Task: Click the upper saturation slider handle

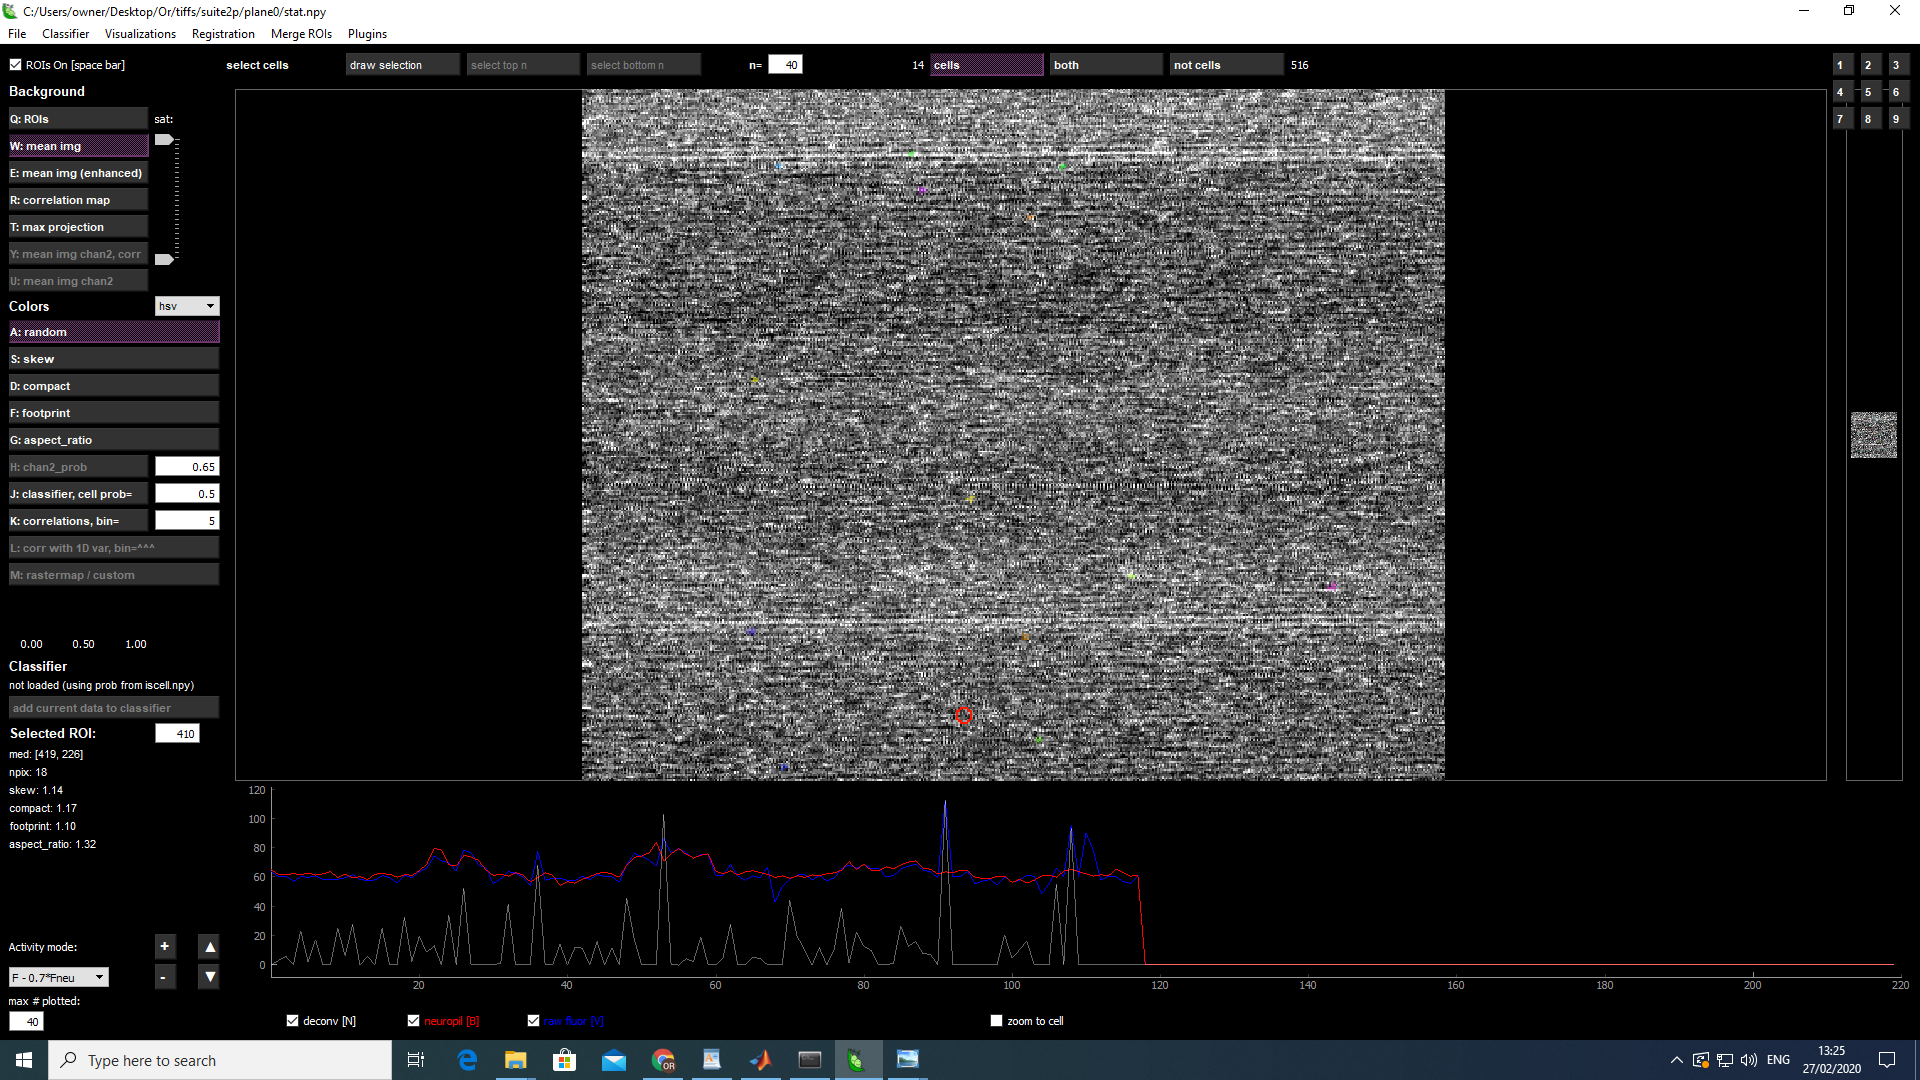Action: [164, 140]
